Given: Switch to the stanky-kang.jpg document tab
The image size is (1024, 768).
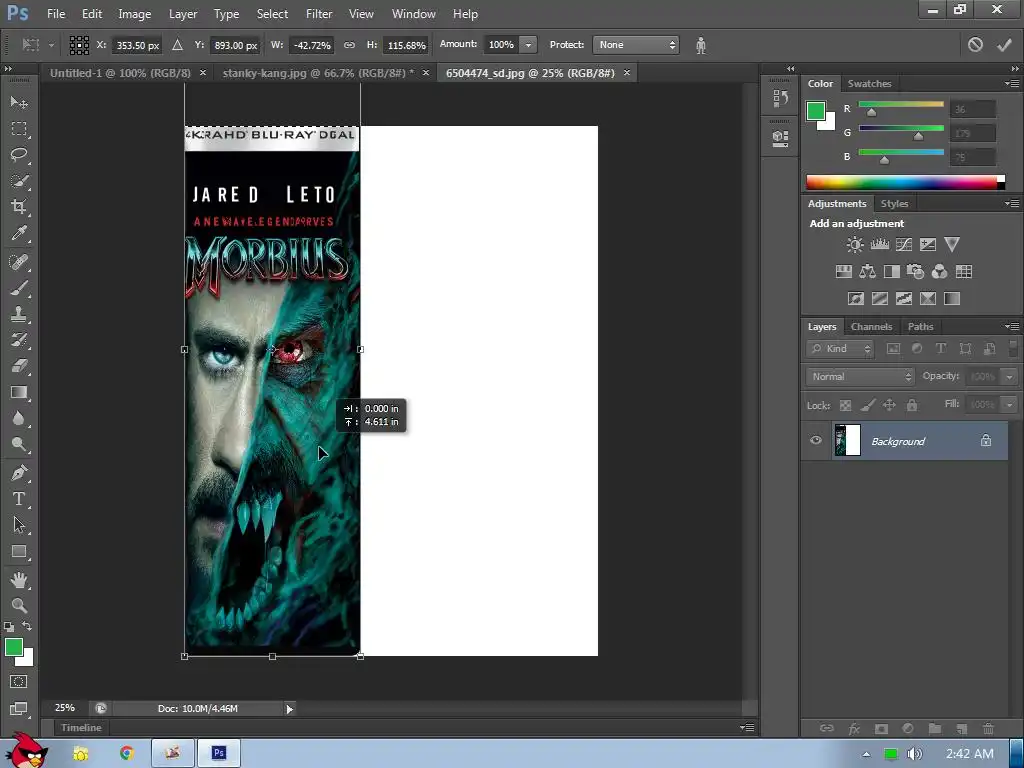Looking at the screenshot, I should [318, 73].
